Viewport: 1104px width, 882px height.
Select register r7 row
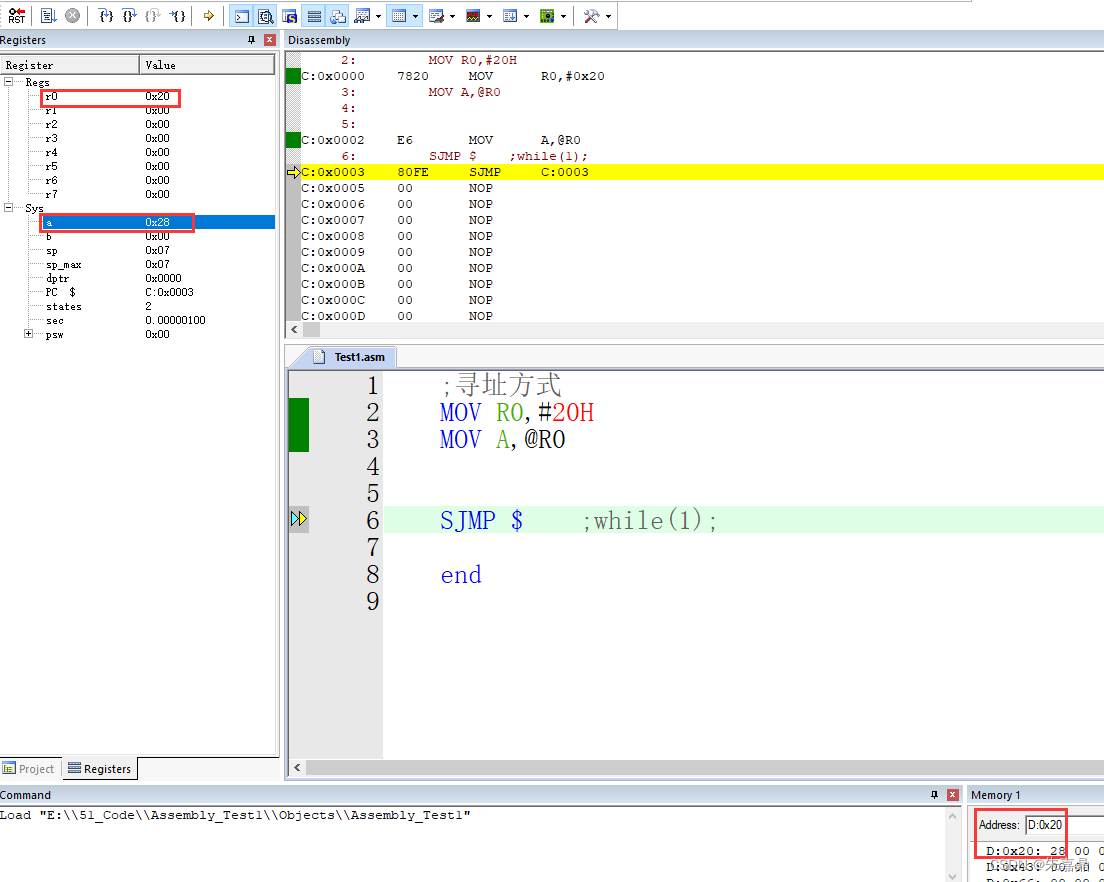point(137,194)
